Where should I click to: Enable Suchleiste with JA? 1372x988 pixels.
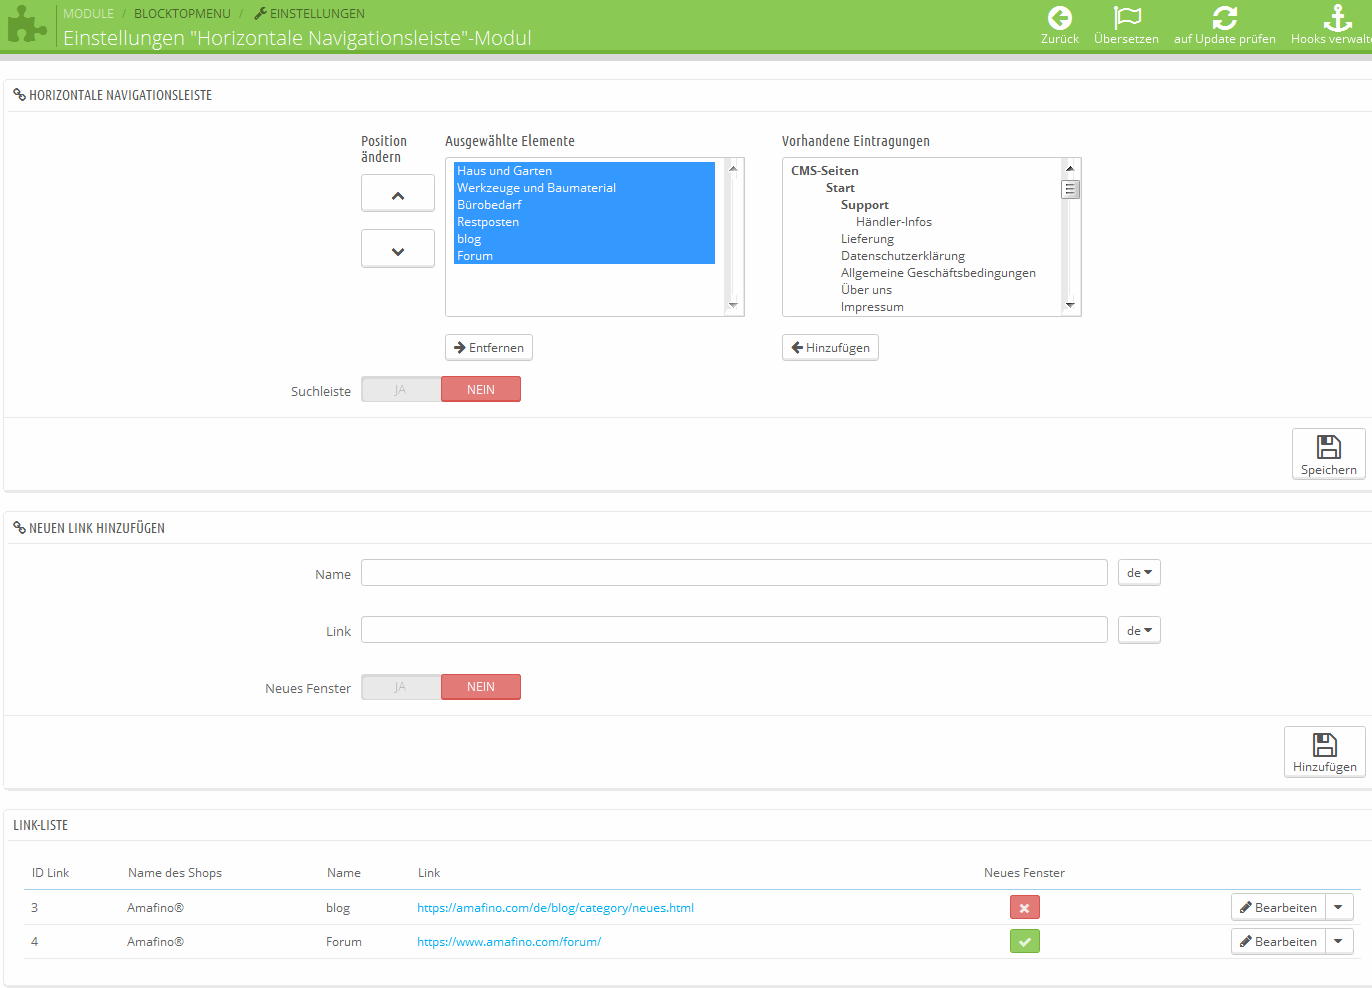pyautogui.click(x=401, y=389)
